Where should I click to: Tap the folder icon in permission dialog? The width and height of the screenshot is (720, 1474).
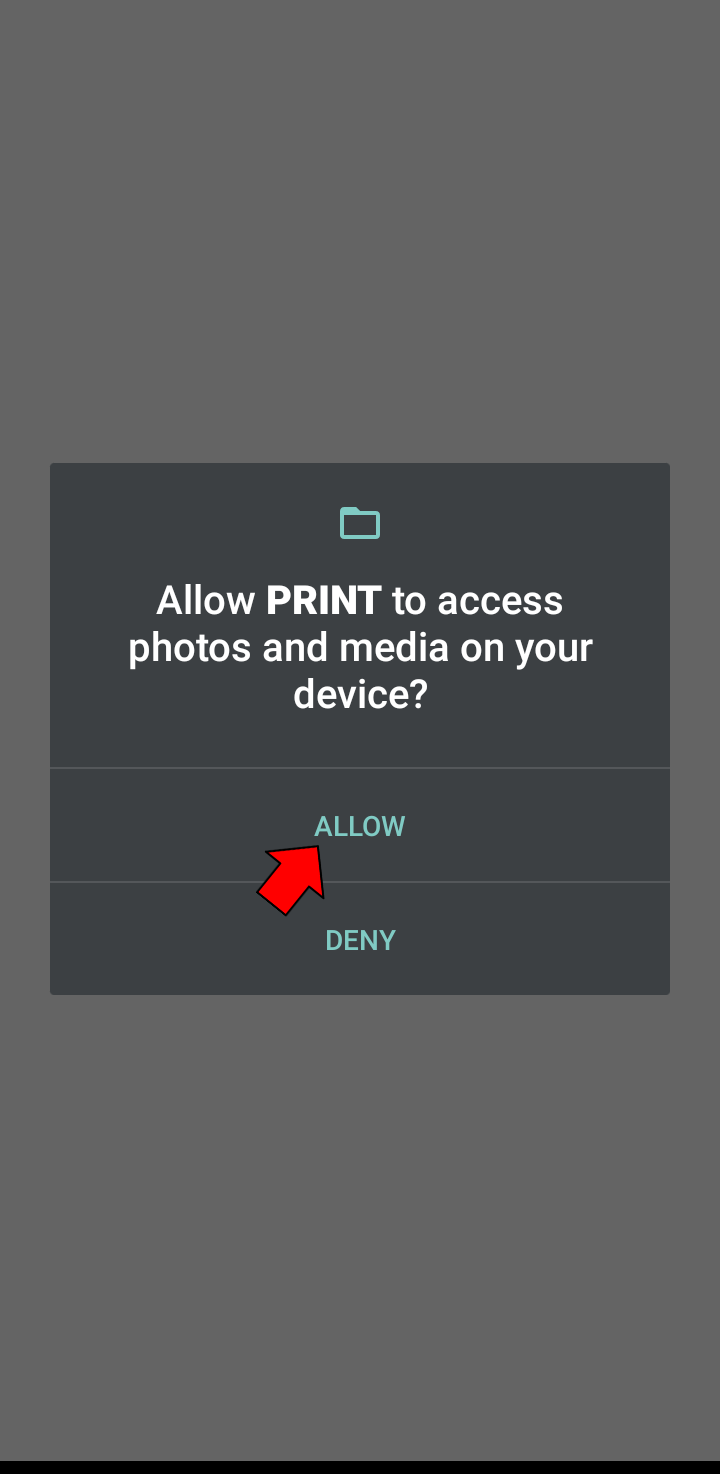pyautogui.click(x=360, y=523)
